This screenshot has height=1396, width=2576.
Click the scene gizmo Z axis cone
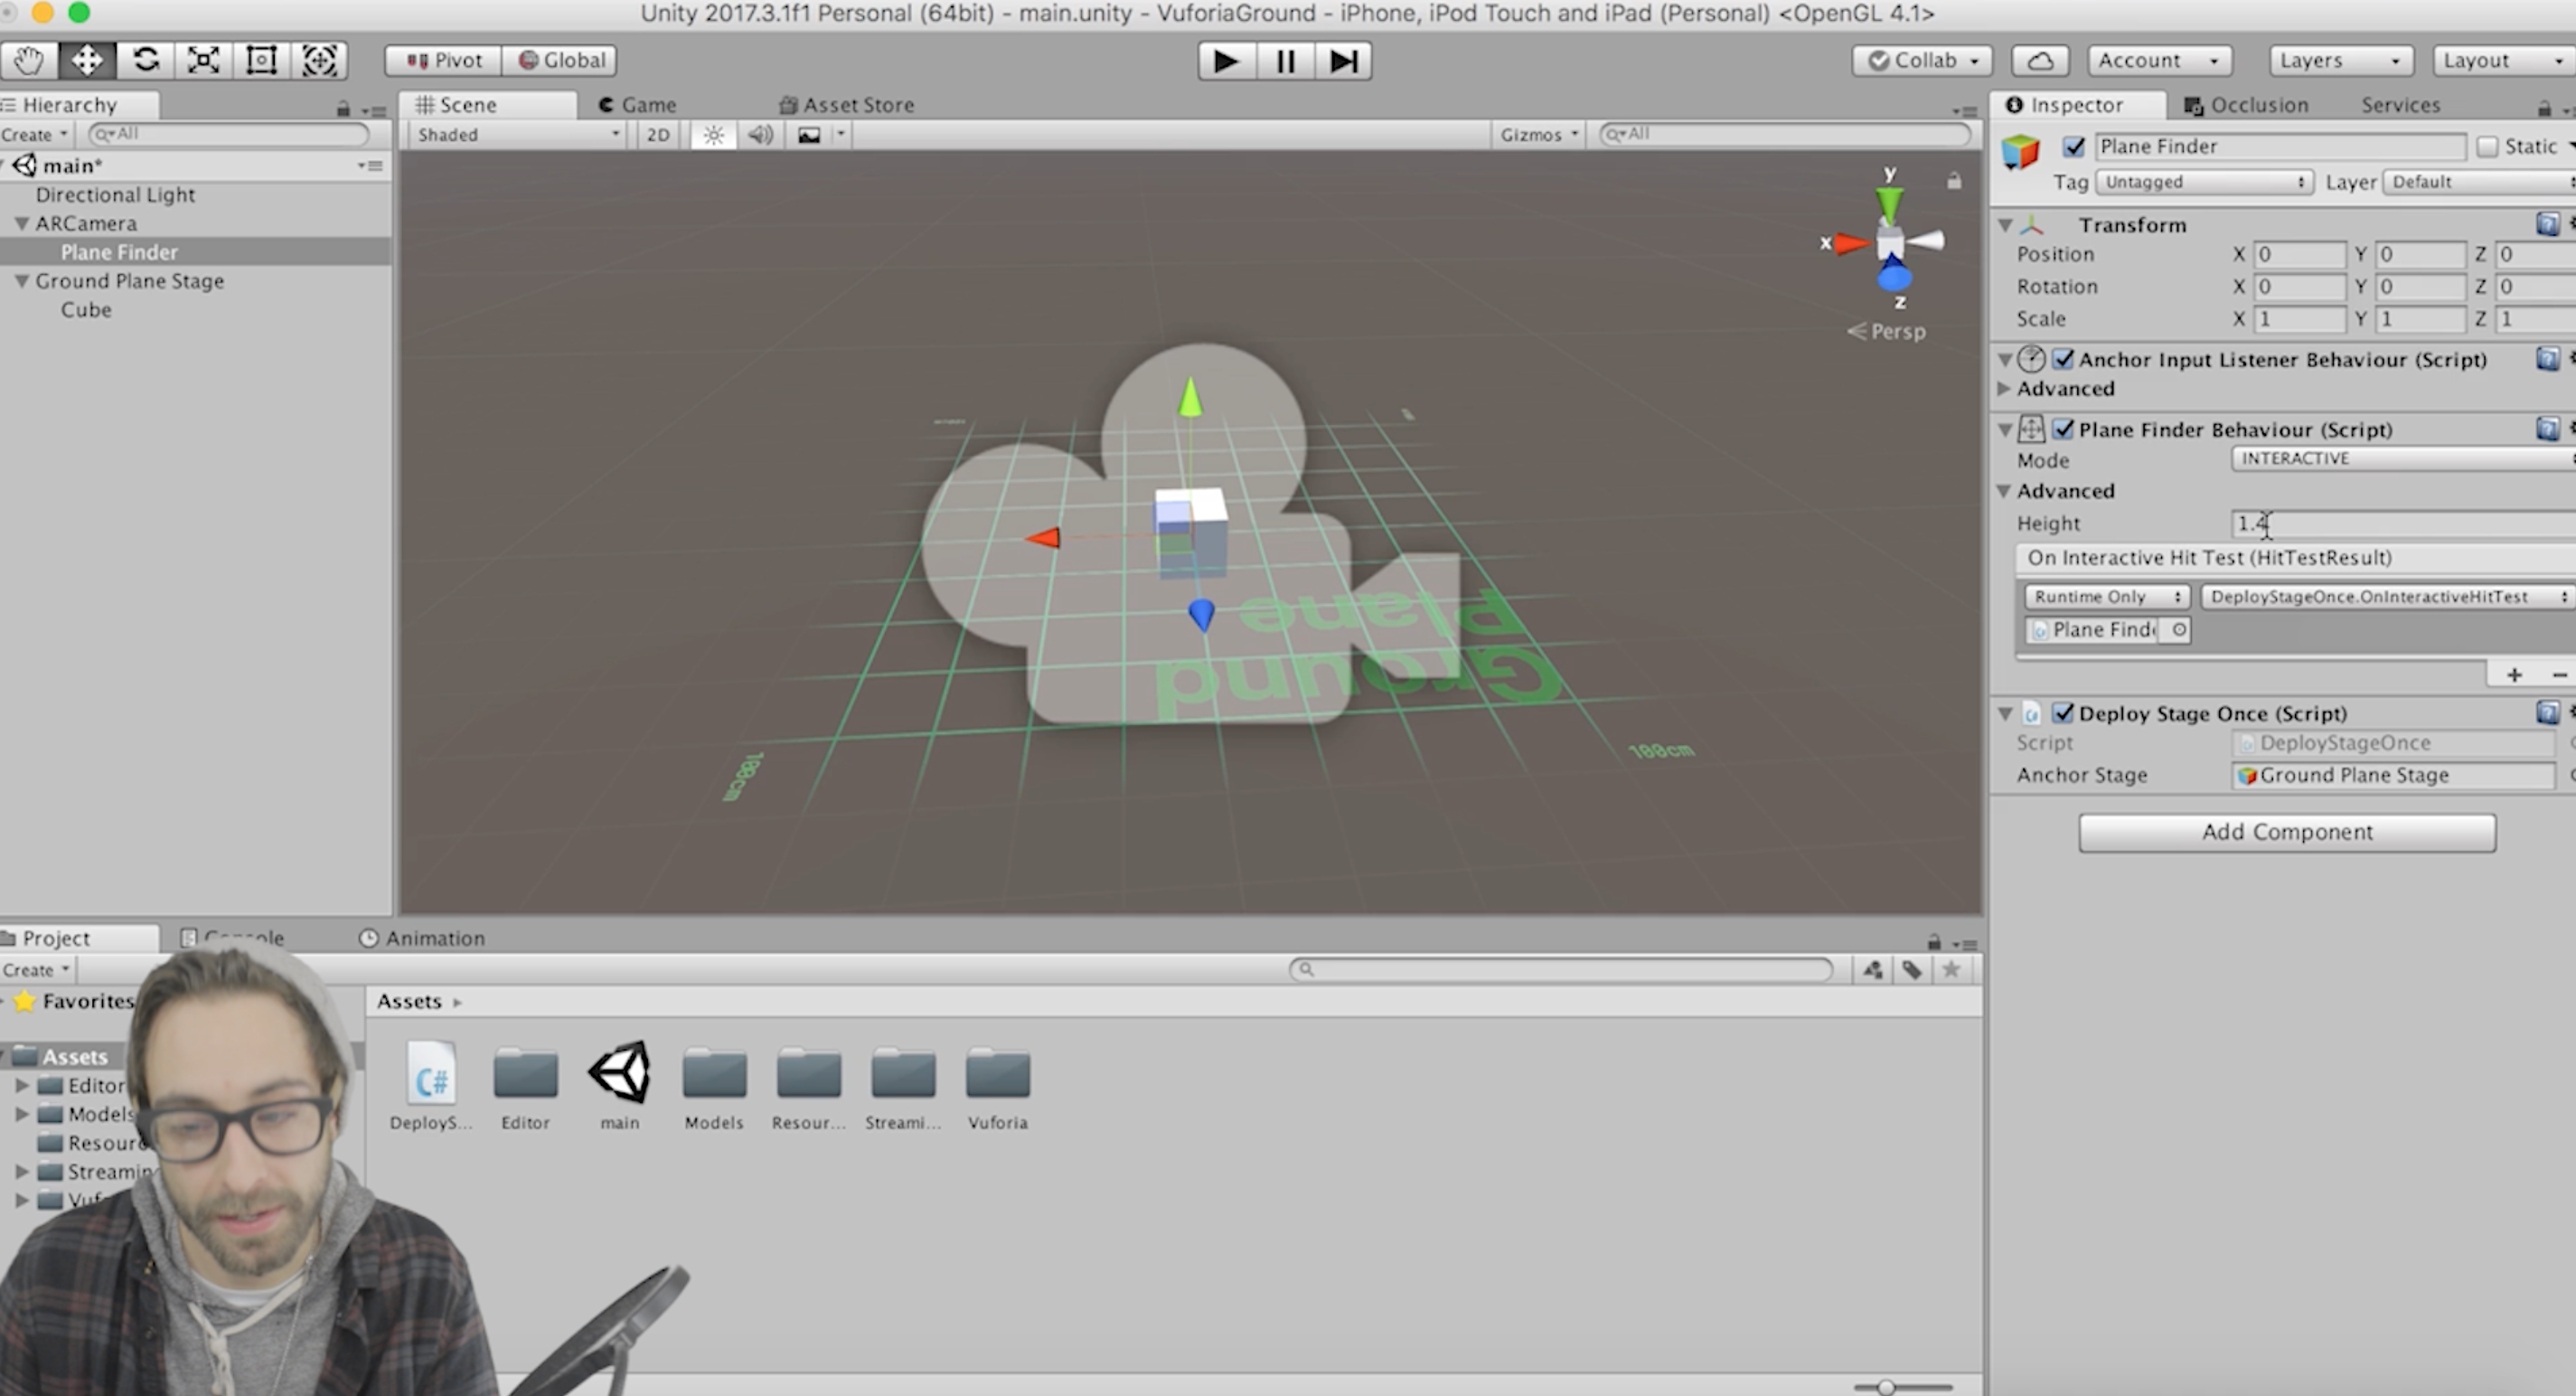(1894, 275)
